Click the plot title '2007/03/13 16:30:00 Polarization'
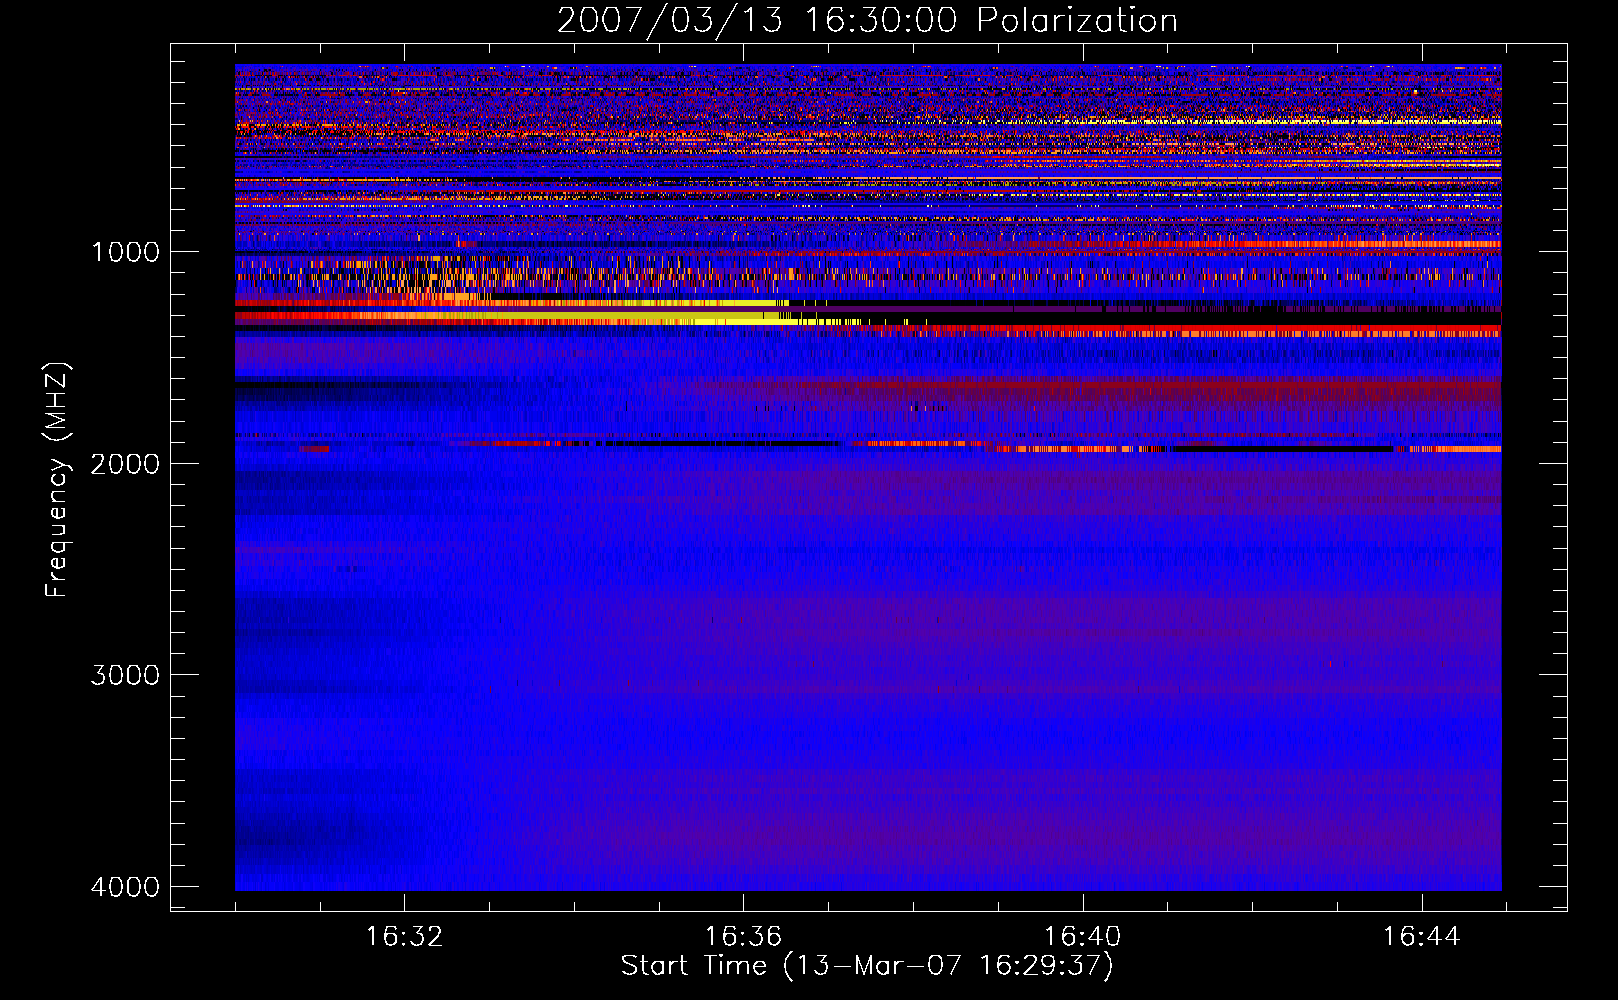This screenshot has height=1000, width=1618. tap(867, 21)
